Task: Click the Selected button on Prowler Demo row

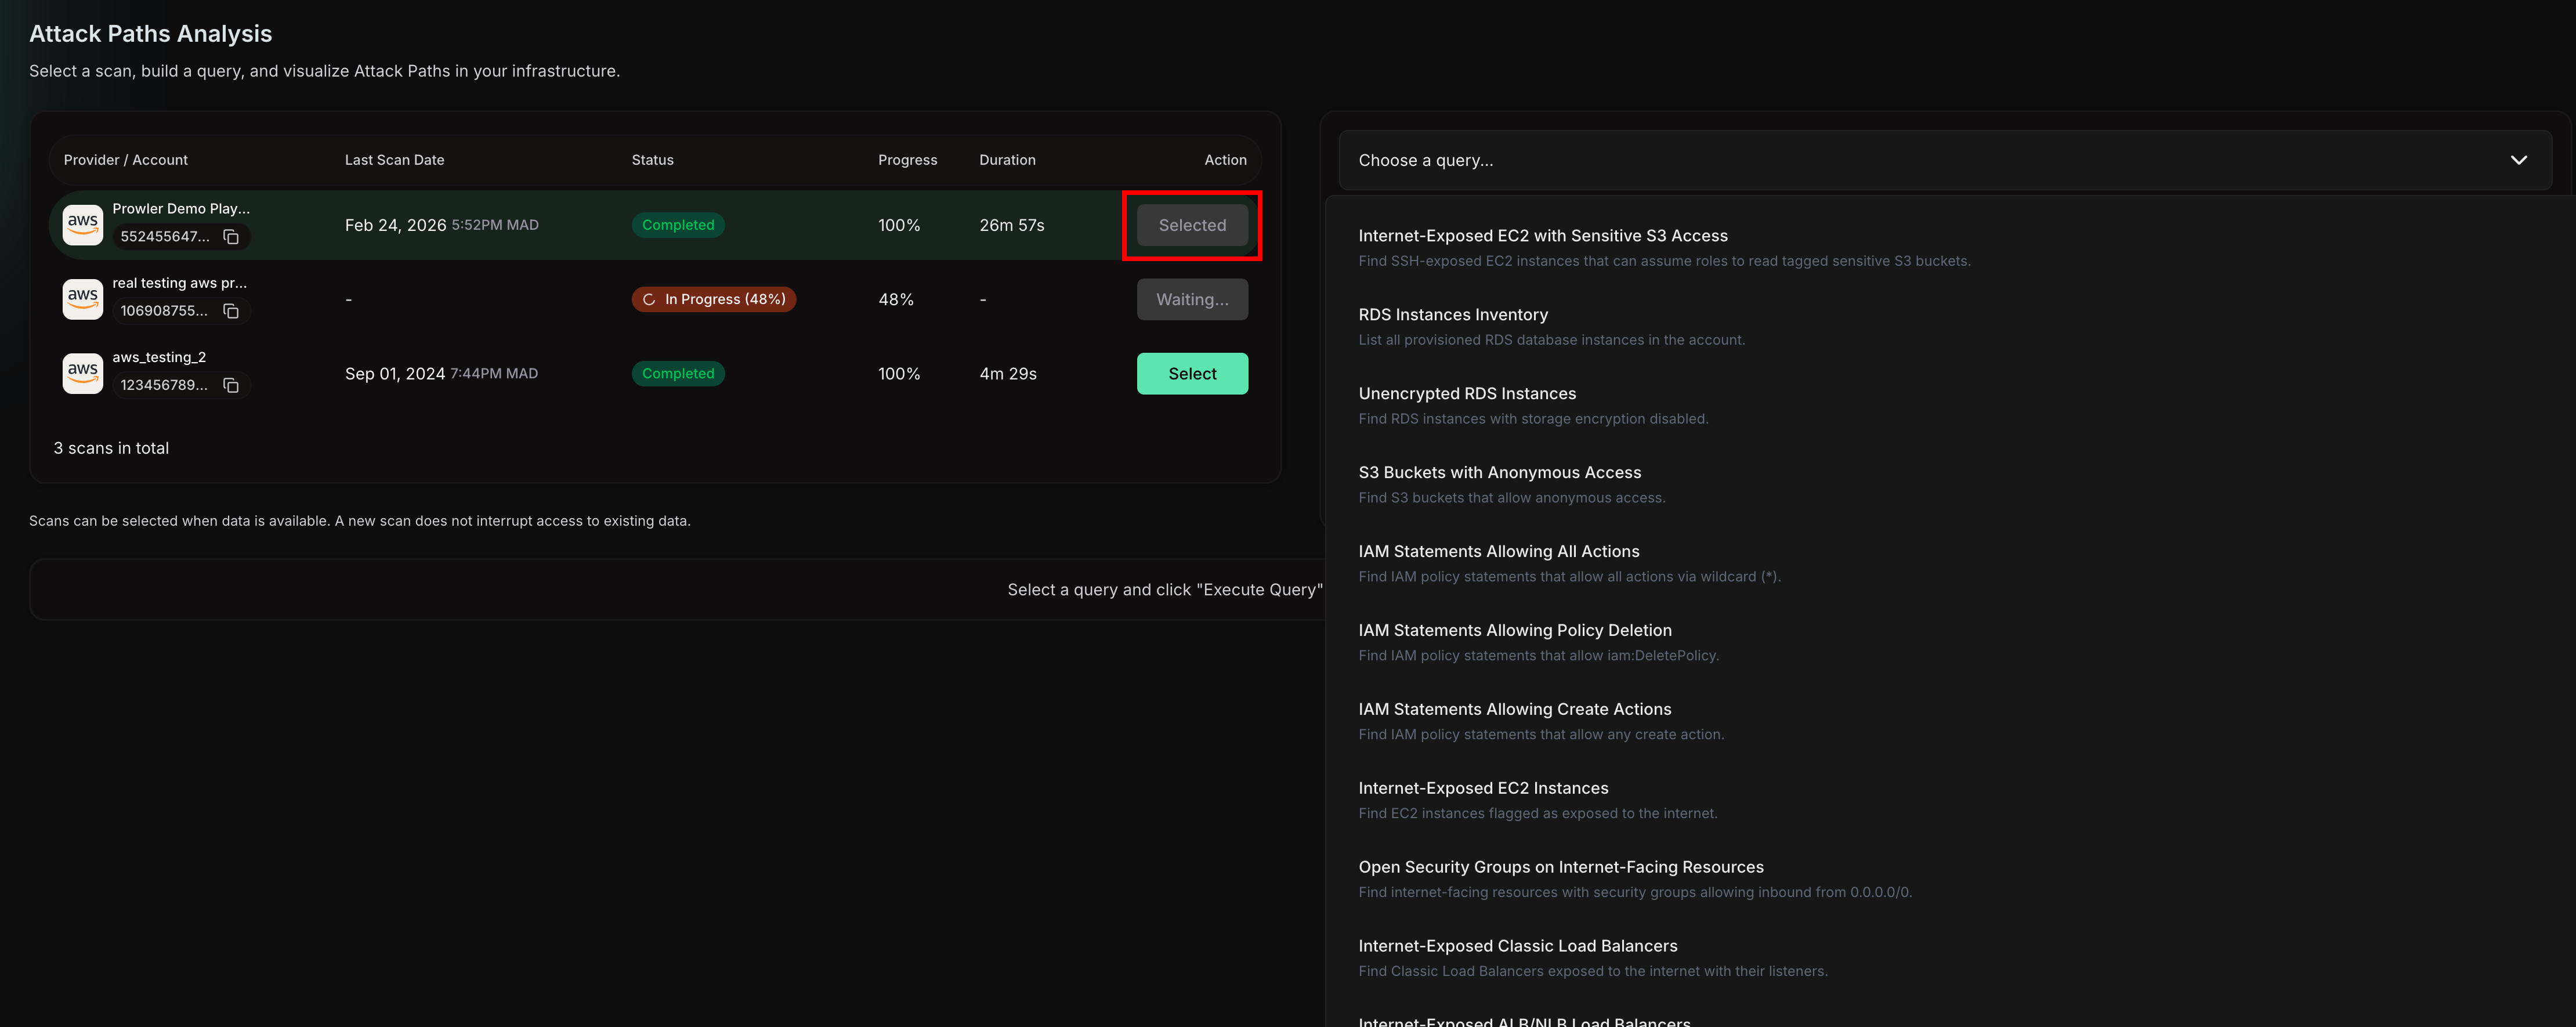Action: (1192, 225)
